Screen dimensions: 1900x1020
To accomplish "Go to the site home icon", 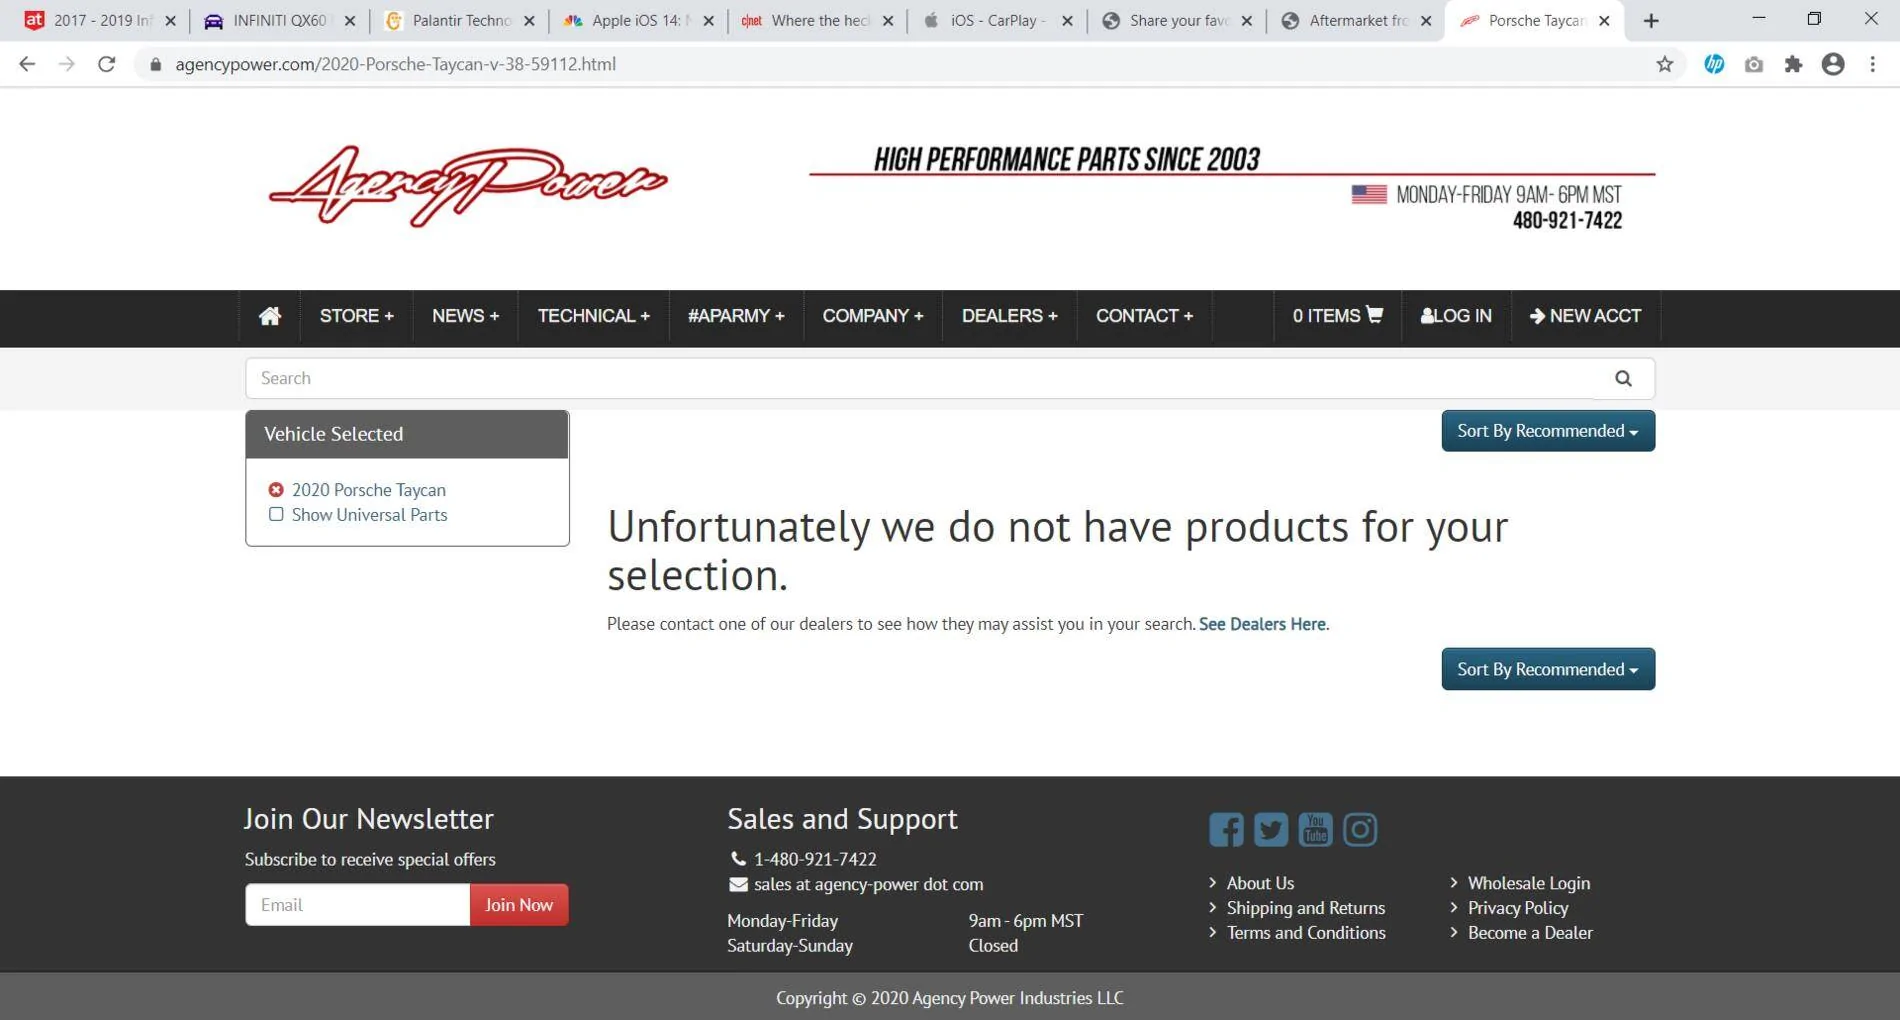I will [x=269, y=316].
